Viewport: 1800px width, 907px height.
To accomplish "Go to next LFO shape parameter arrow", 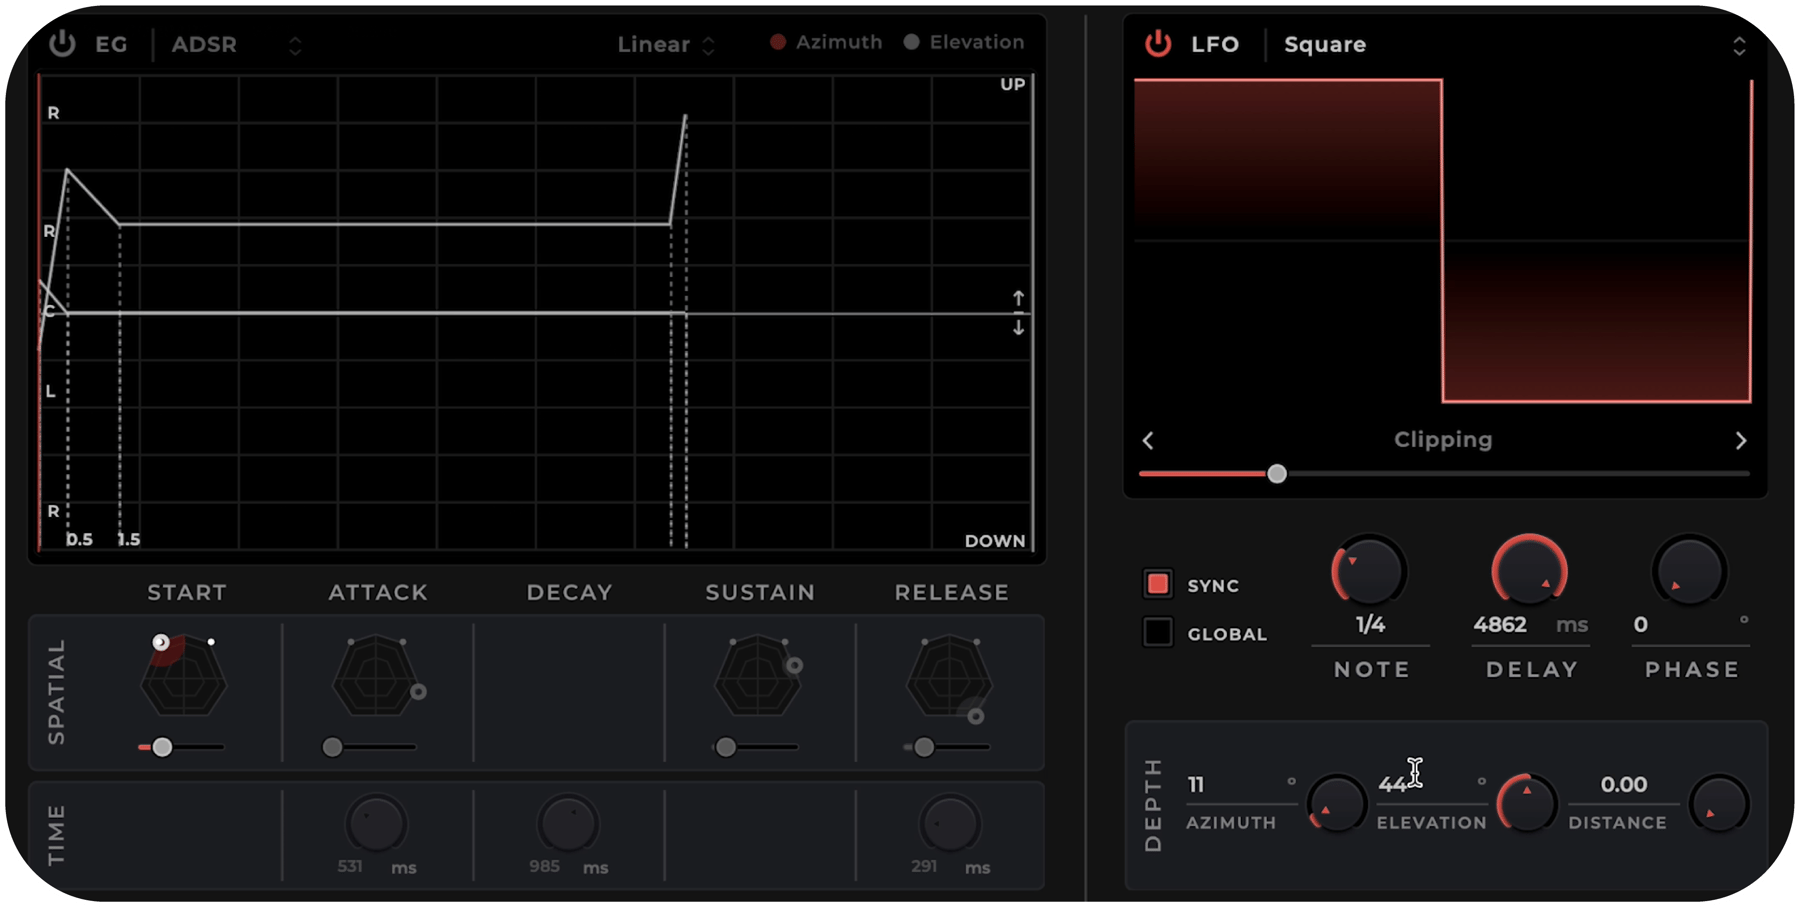I will [1741, 440].
